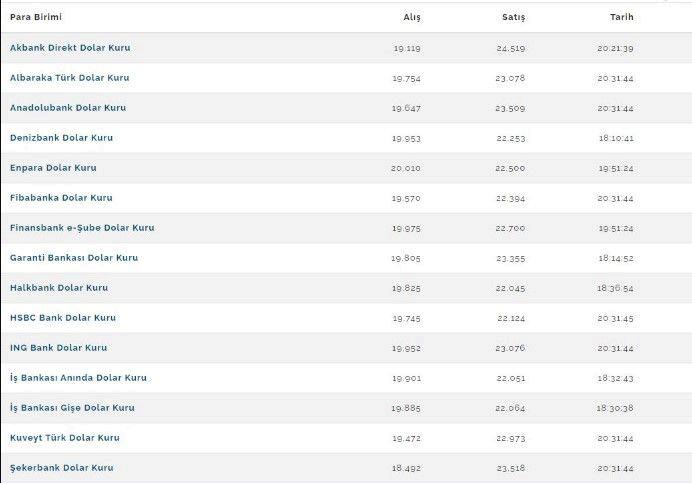Click the Albaraka Türk Dolar Kuru link
Screen dimensions: 692x483
tap(69, 78)
